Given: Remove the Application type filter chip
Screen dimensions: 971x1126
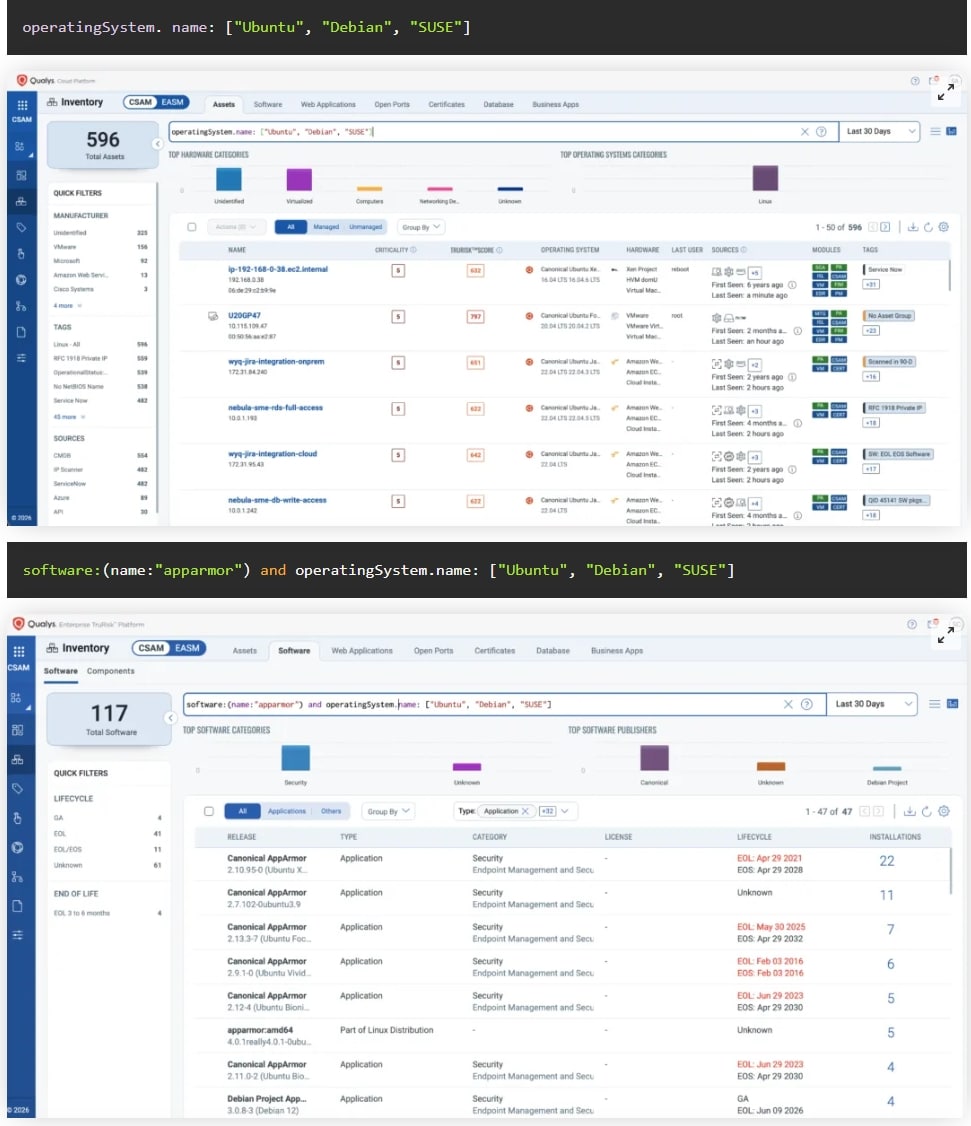Looking at the screenshot, I should [525, 811].
